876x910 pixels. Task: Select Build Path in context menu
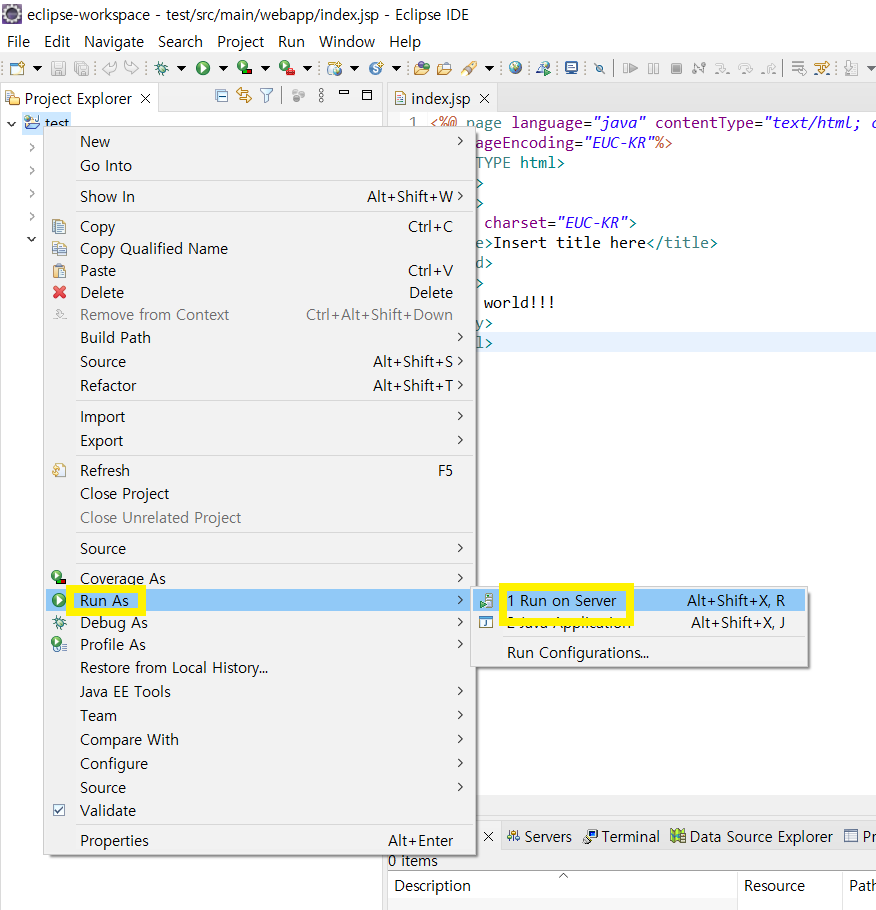click(260, 338)
